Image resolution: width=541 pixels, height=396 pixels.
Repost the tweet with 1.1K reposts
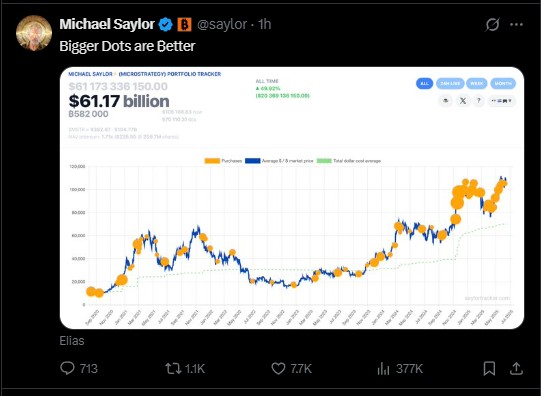pos(185,368)
